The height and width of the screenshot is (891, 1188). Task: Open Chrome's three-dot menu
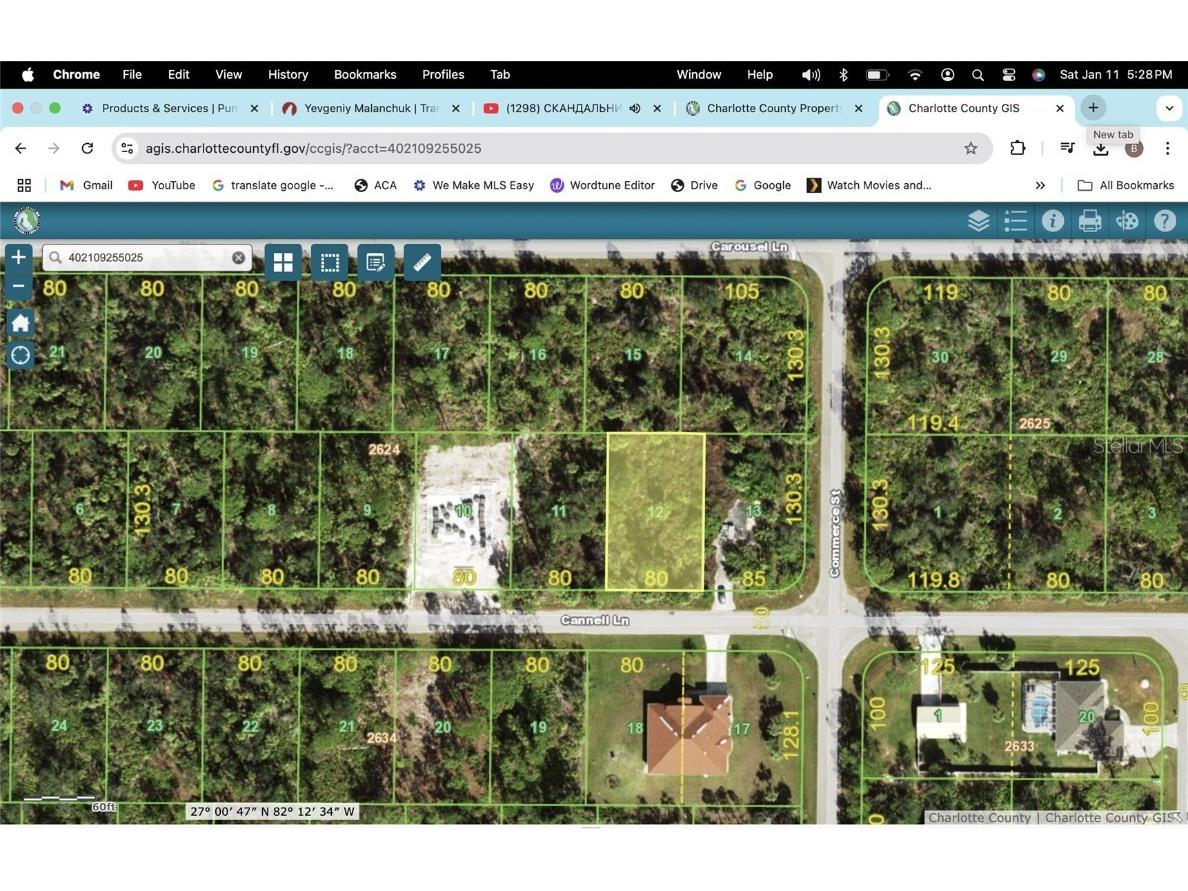(x=1167, y=148)
